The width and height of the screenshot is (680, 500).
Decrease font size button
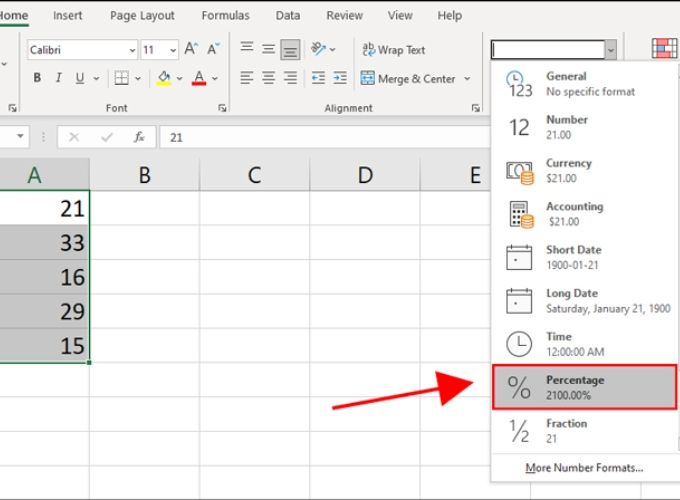213,49
